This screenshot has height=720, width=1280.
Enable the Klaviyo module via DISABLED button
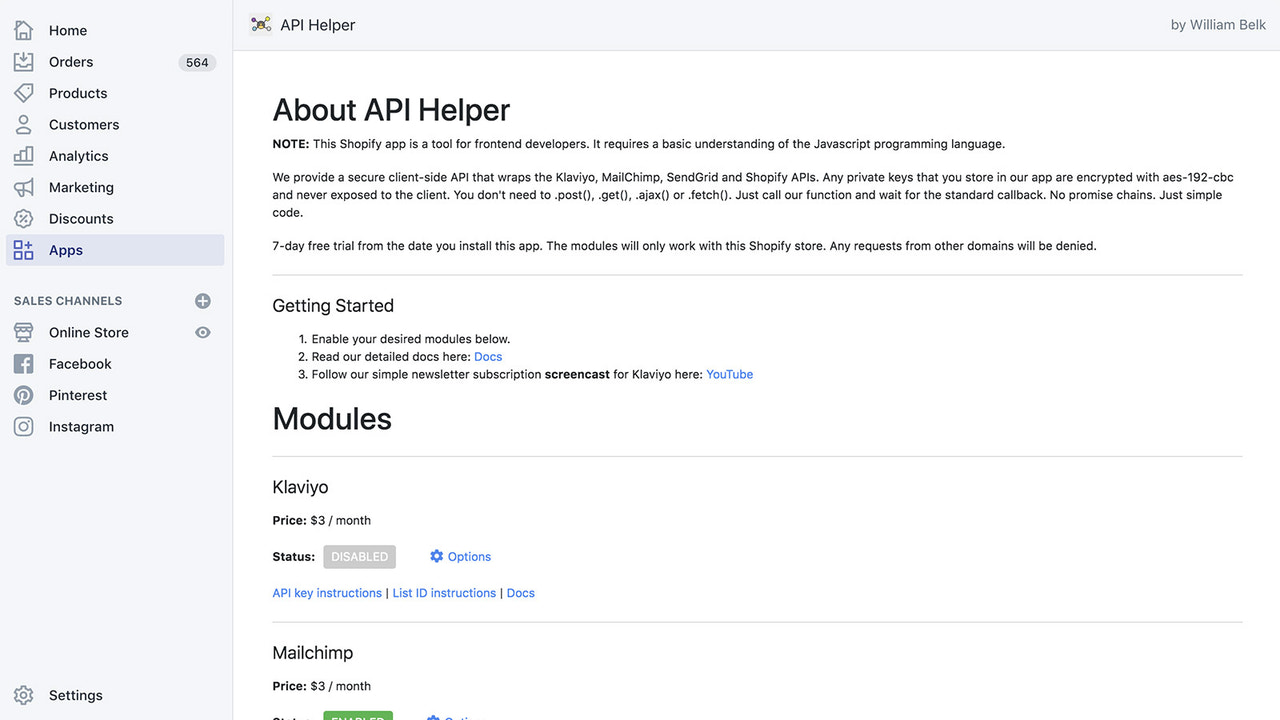pos(359,557)
